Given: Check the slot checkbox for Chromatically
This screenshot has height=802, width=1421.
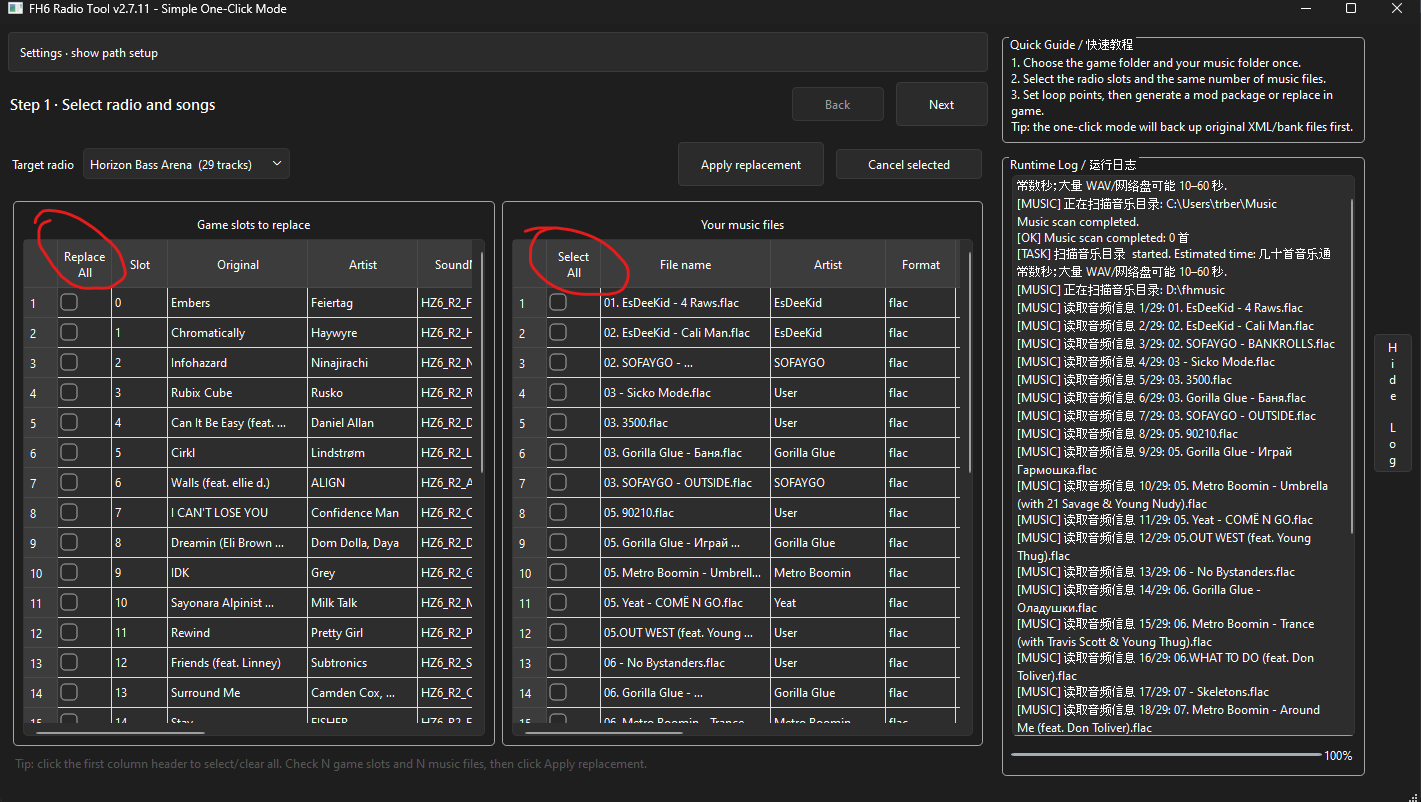Looking at the screenshot, I should coord(69,332).
